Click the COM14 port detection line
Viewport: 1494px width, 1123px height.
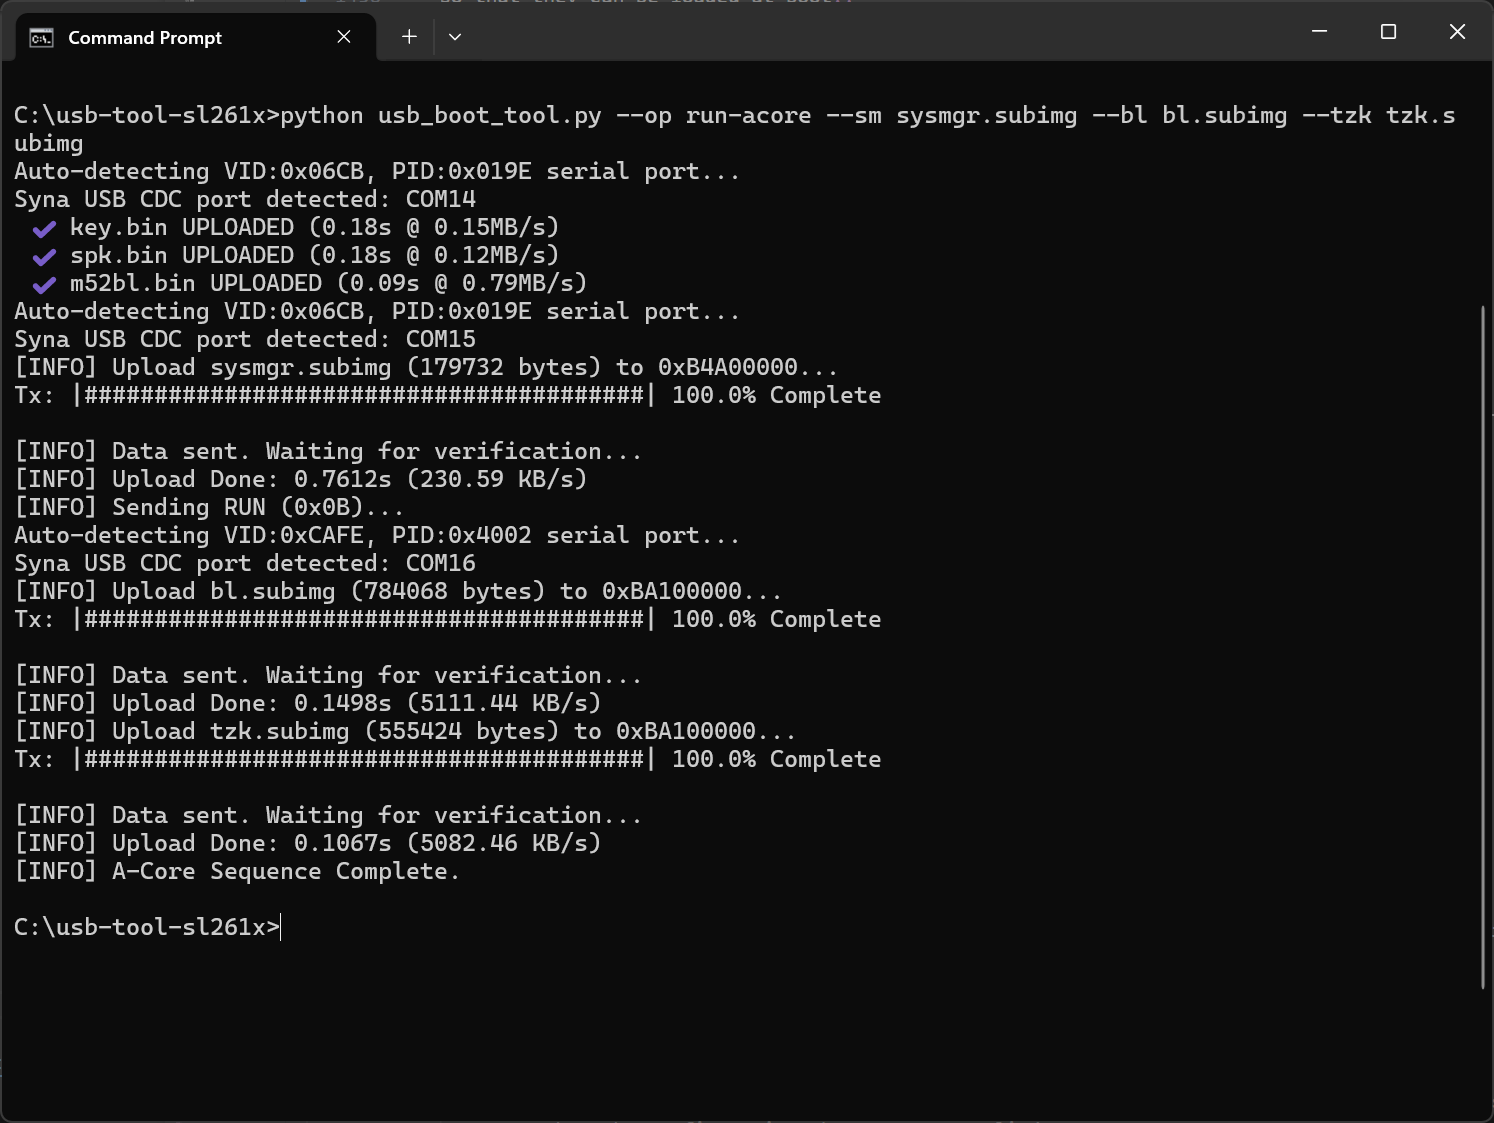(244, 199)
